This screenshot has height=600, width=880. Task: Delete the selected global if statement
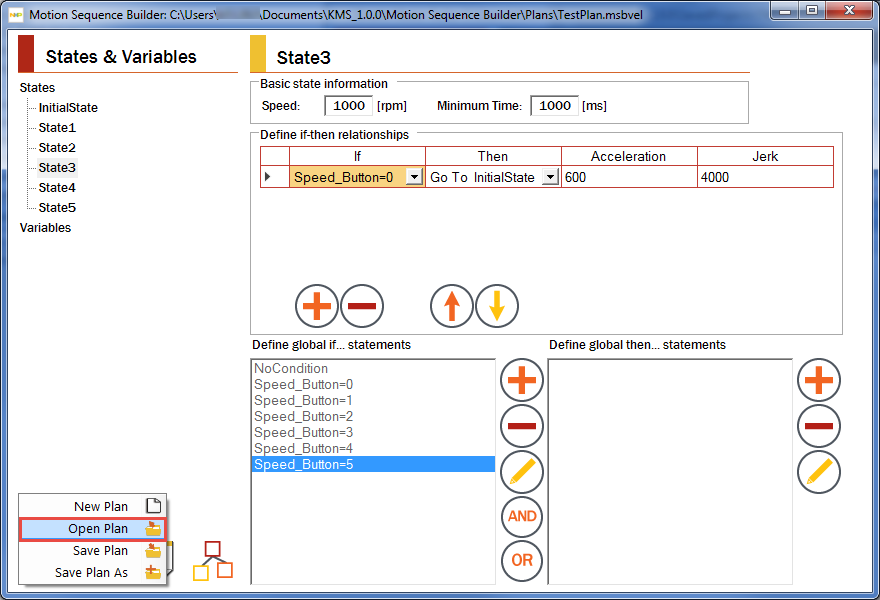(x=522, y=426)
